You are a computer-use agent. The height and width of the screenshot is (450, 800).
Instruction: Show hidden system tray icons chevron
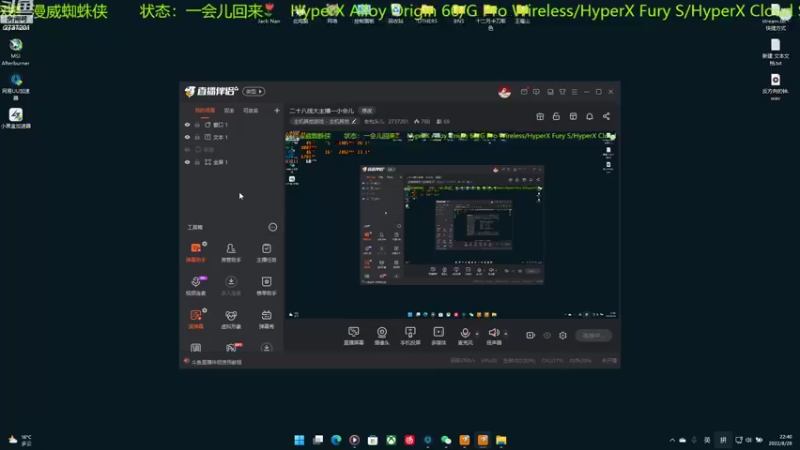[672, 440]
